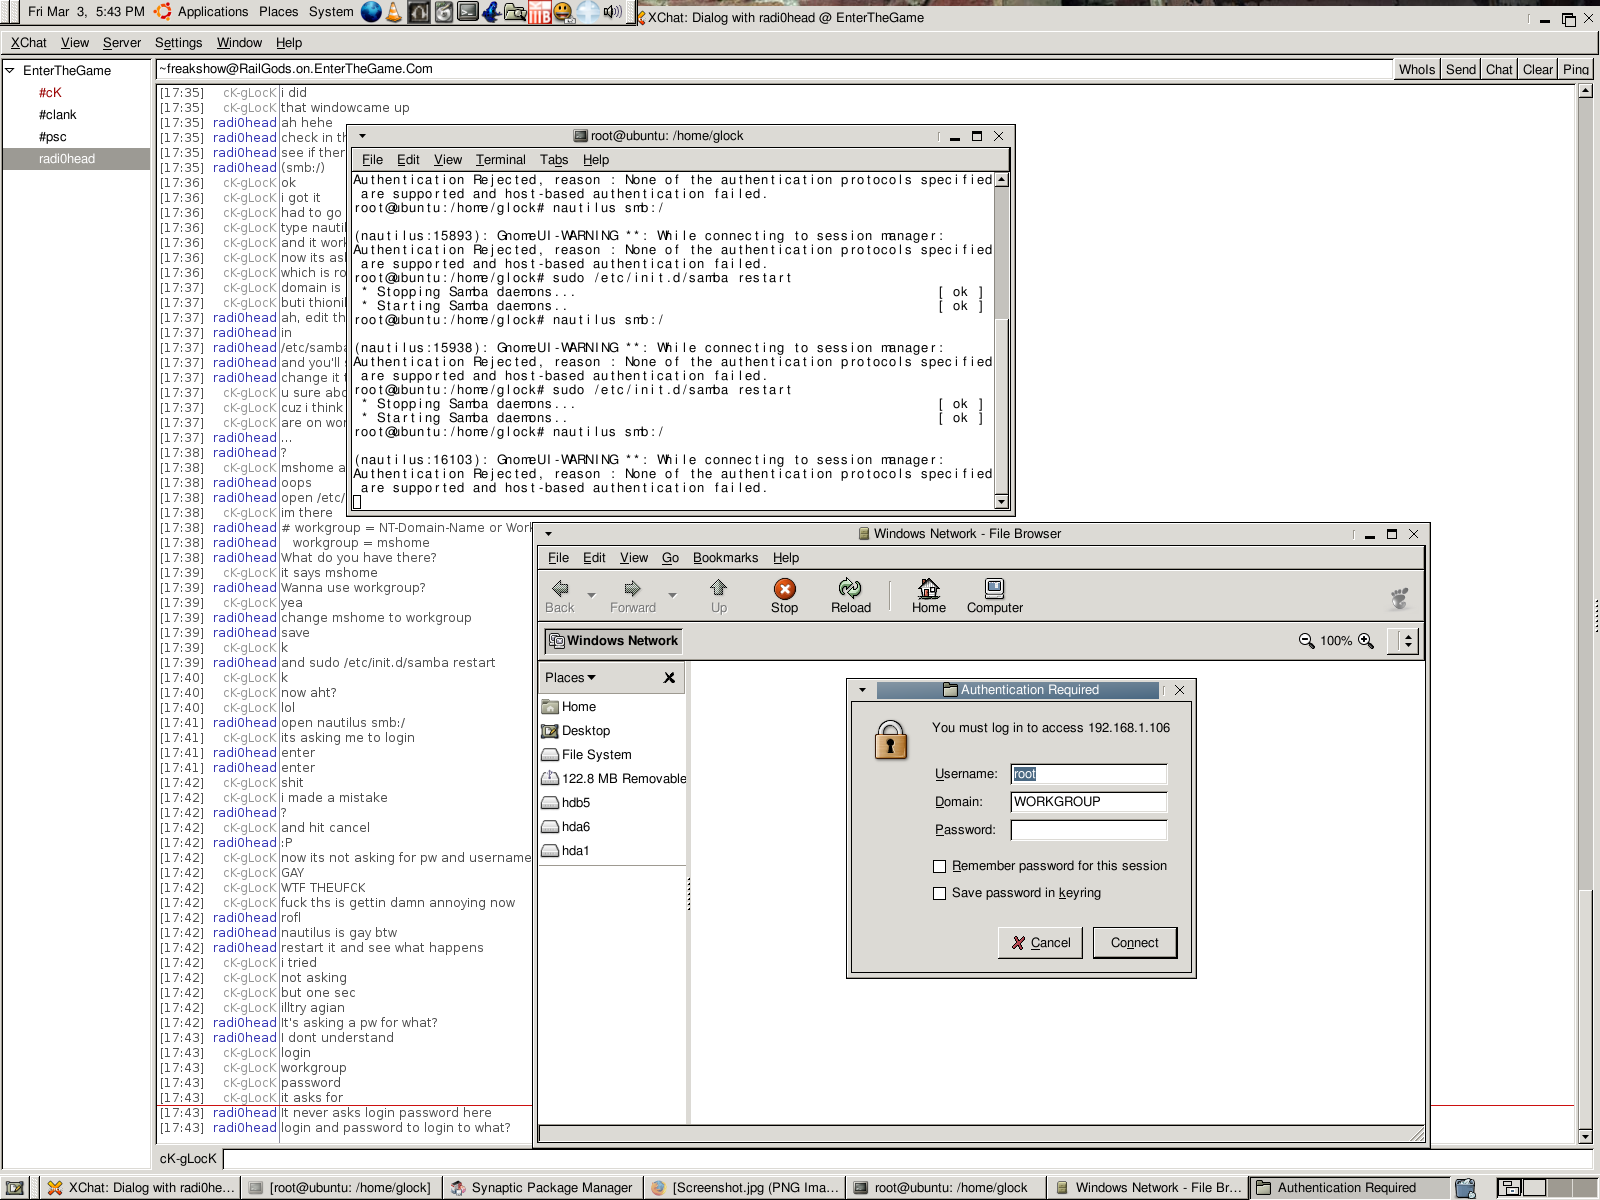Image resolution: width=1600 pixels, height=1200 pixels.
Task: Open the Trash icon in bottom panel
Action: coord(1465,1188)
